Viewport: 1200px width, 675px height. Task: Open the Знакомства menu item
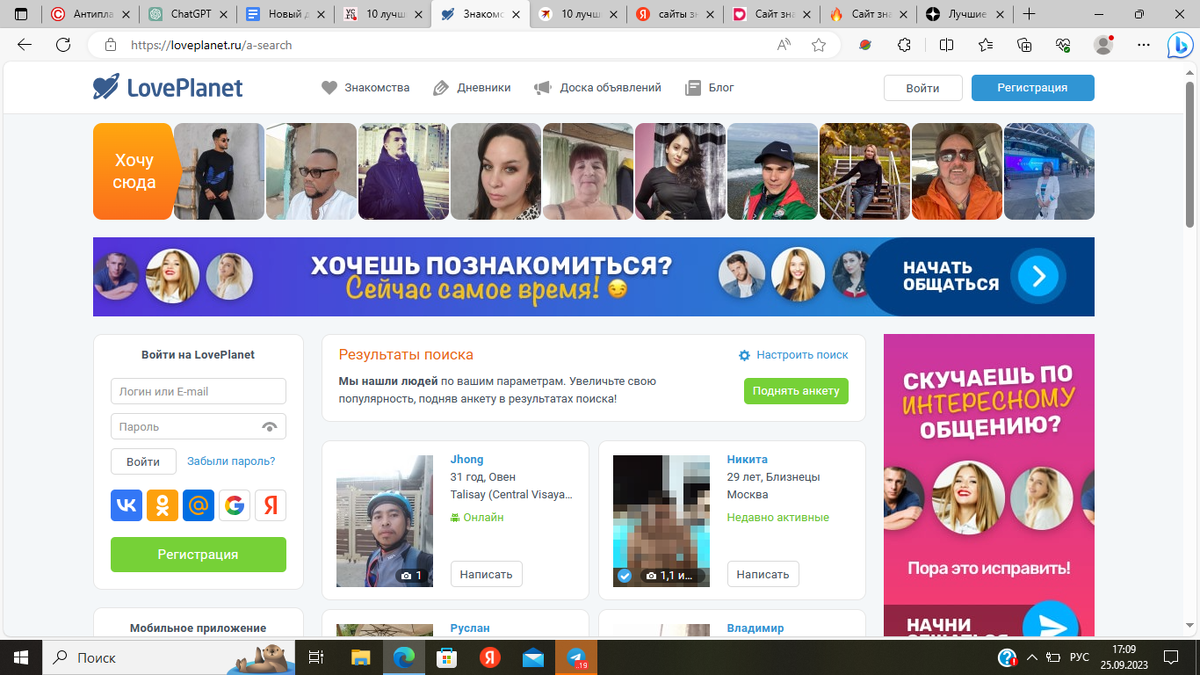pyautogui.click(x=366, y=88)
